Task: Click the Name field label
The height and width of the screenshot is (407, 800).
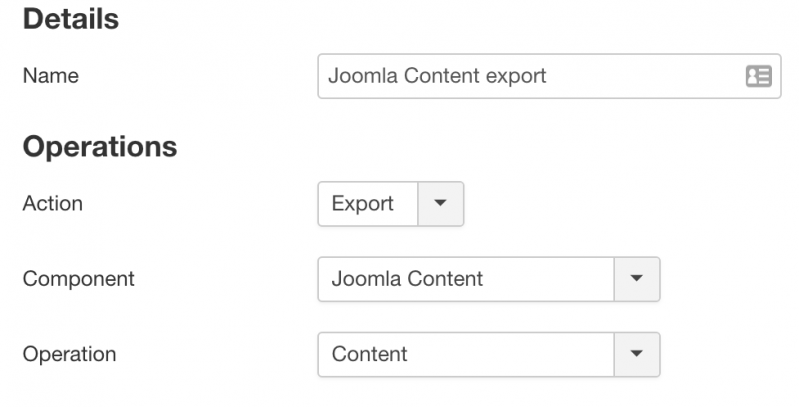Action: pos(51,76)
